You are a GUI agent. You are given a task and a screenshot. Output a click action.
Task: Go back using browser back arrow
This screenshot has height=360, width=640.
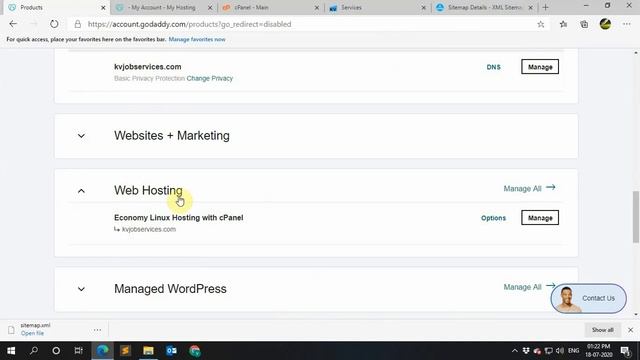coord(13,24)
